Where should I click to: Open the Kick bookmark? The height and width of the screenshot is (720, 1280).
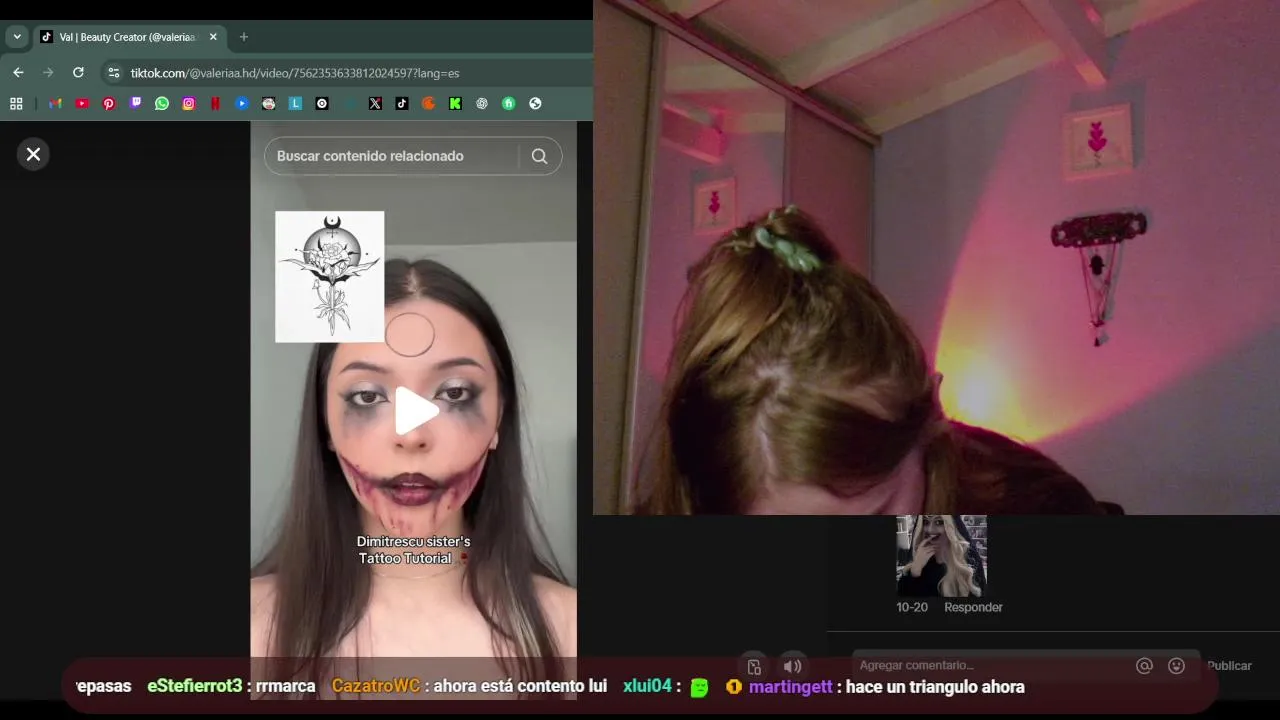pyautogui.click(x=455, y=103)
